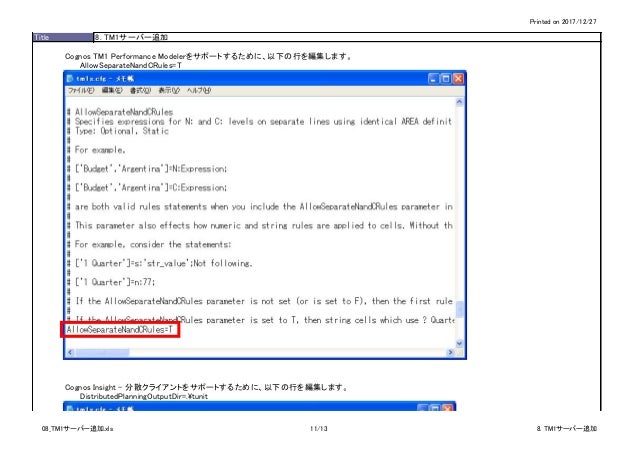
Task: Close the tm1s.cfg Notepad window
Action: (458, 79)
